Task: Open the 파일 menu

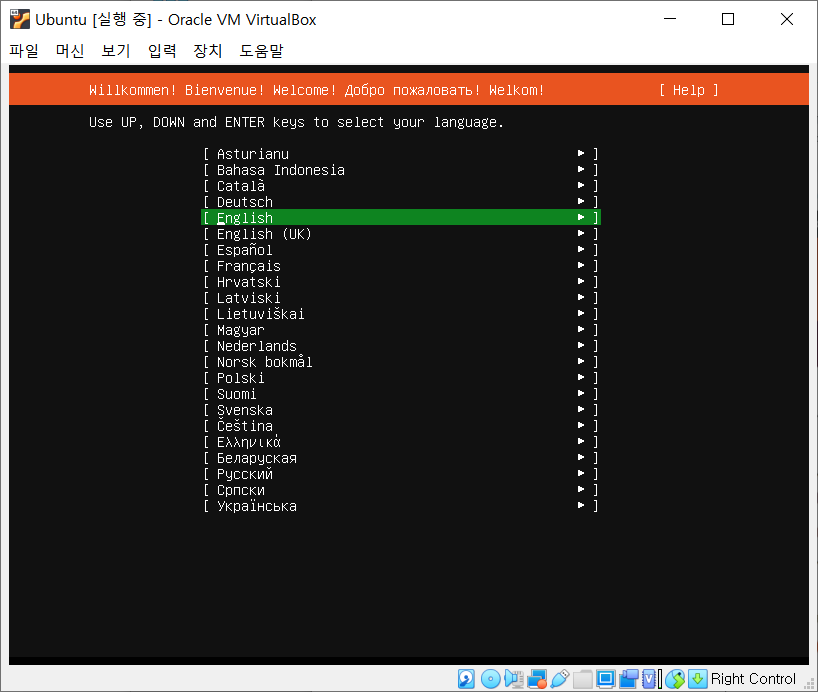Action: tap(24, 51)
